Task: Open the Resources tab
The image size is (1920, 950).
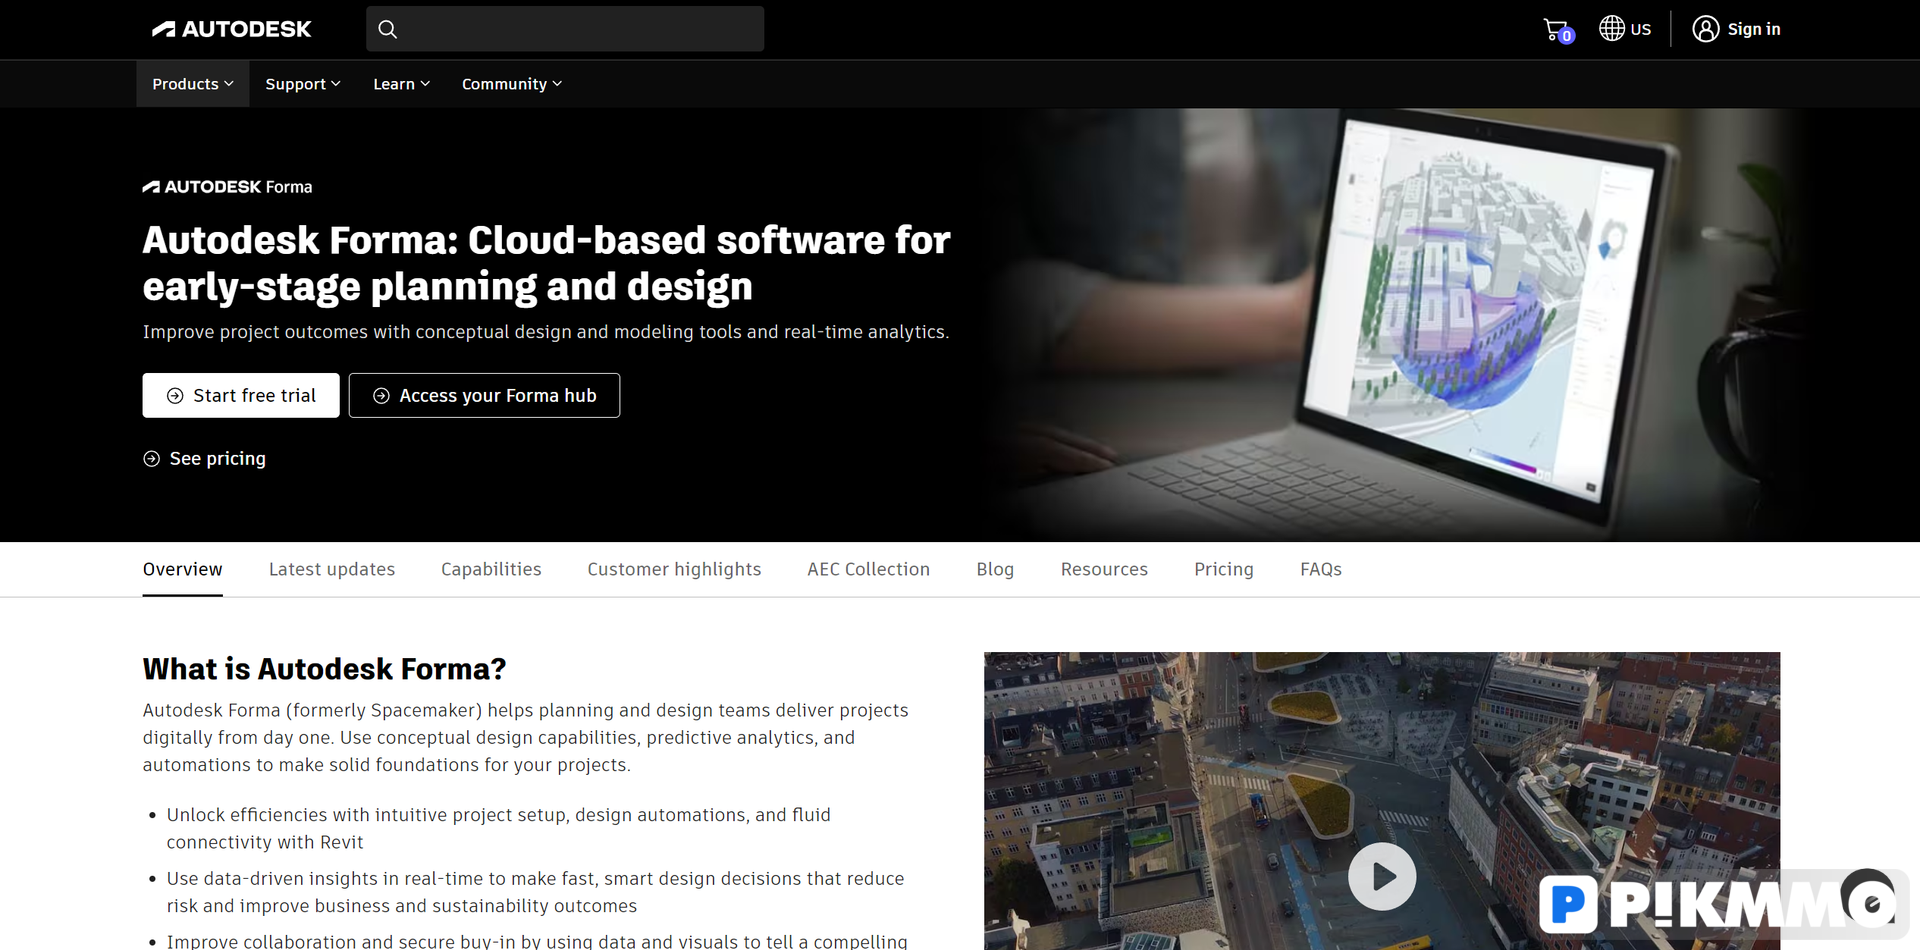Action: click(1104, 569)
